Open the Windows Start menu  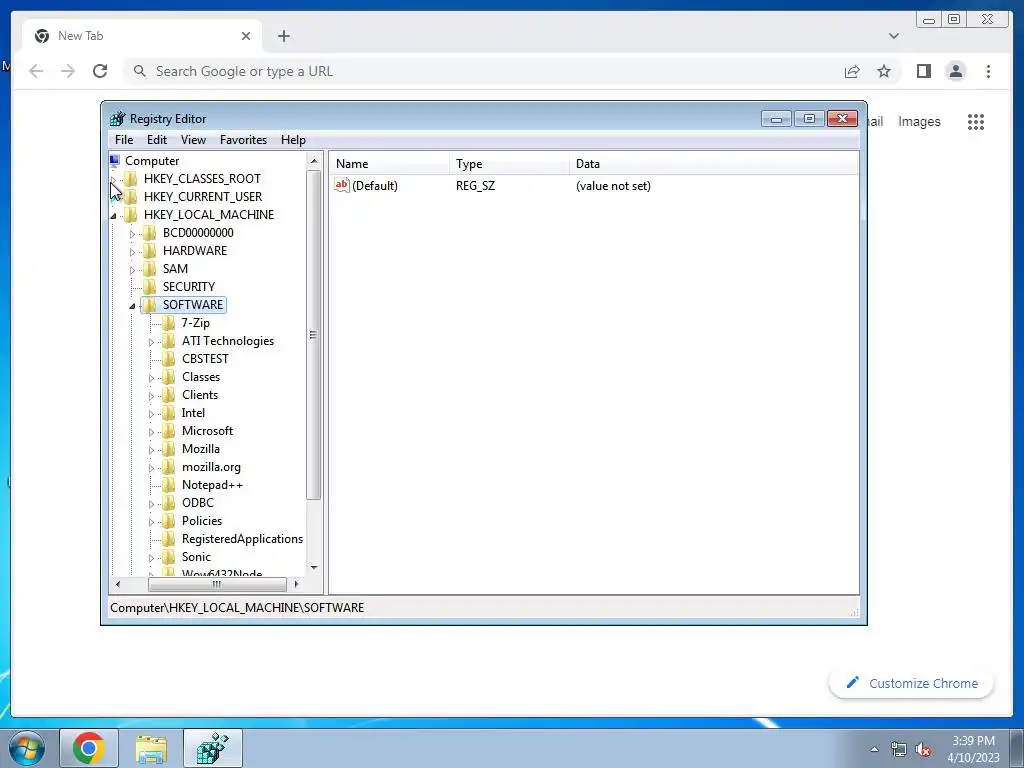[26, 748]
